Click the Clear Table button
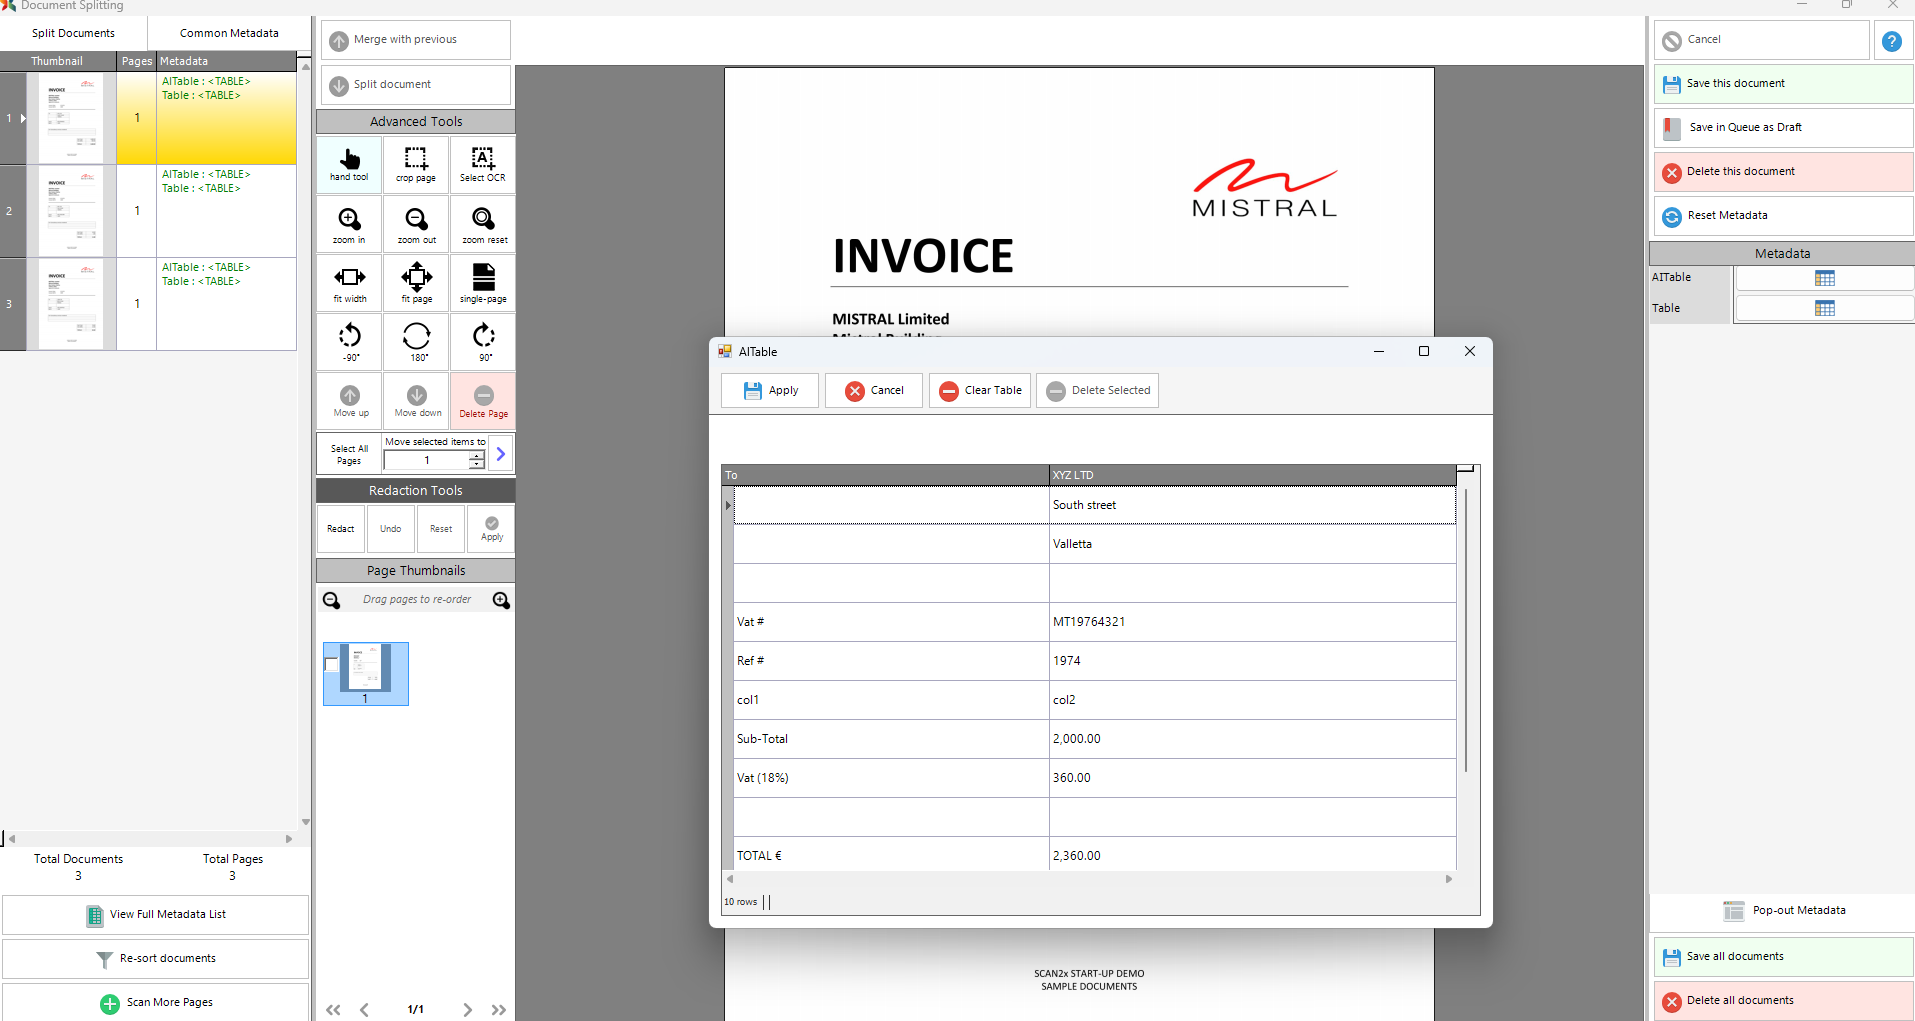Image resolution: width=1915 pixels, height=1021 pixels. 980,390
